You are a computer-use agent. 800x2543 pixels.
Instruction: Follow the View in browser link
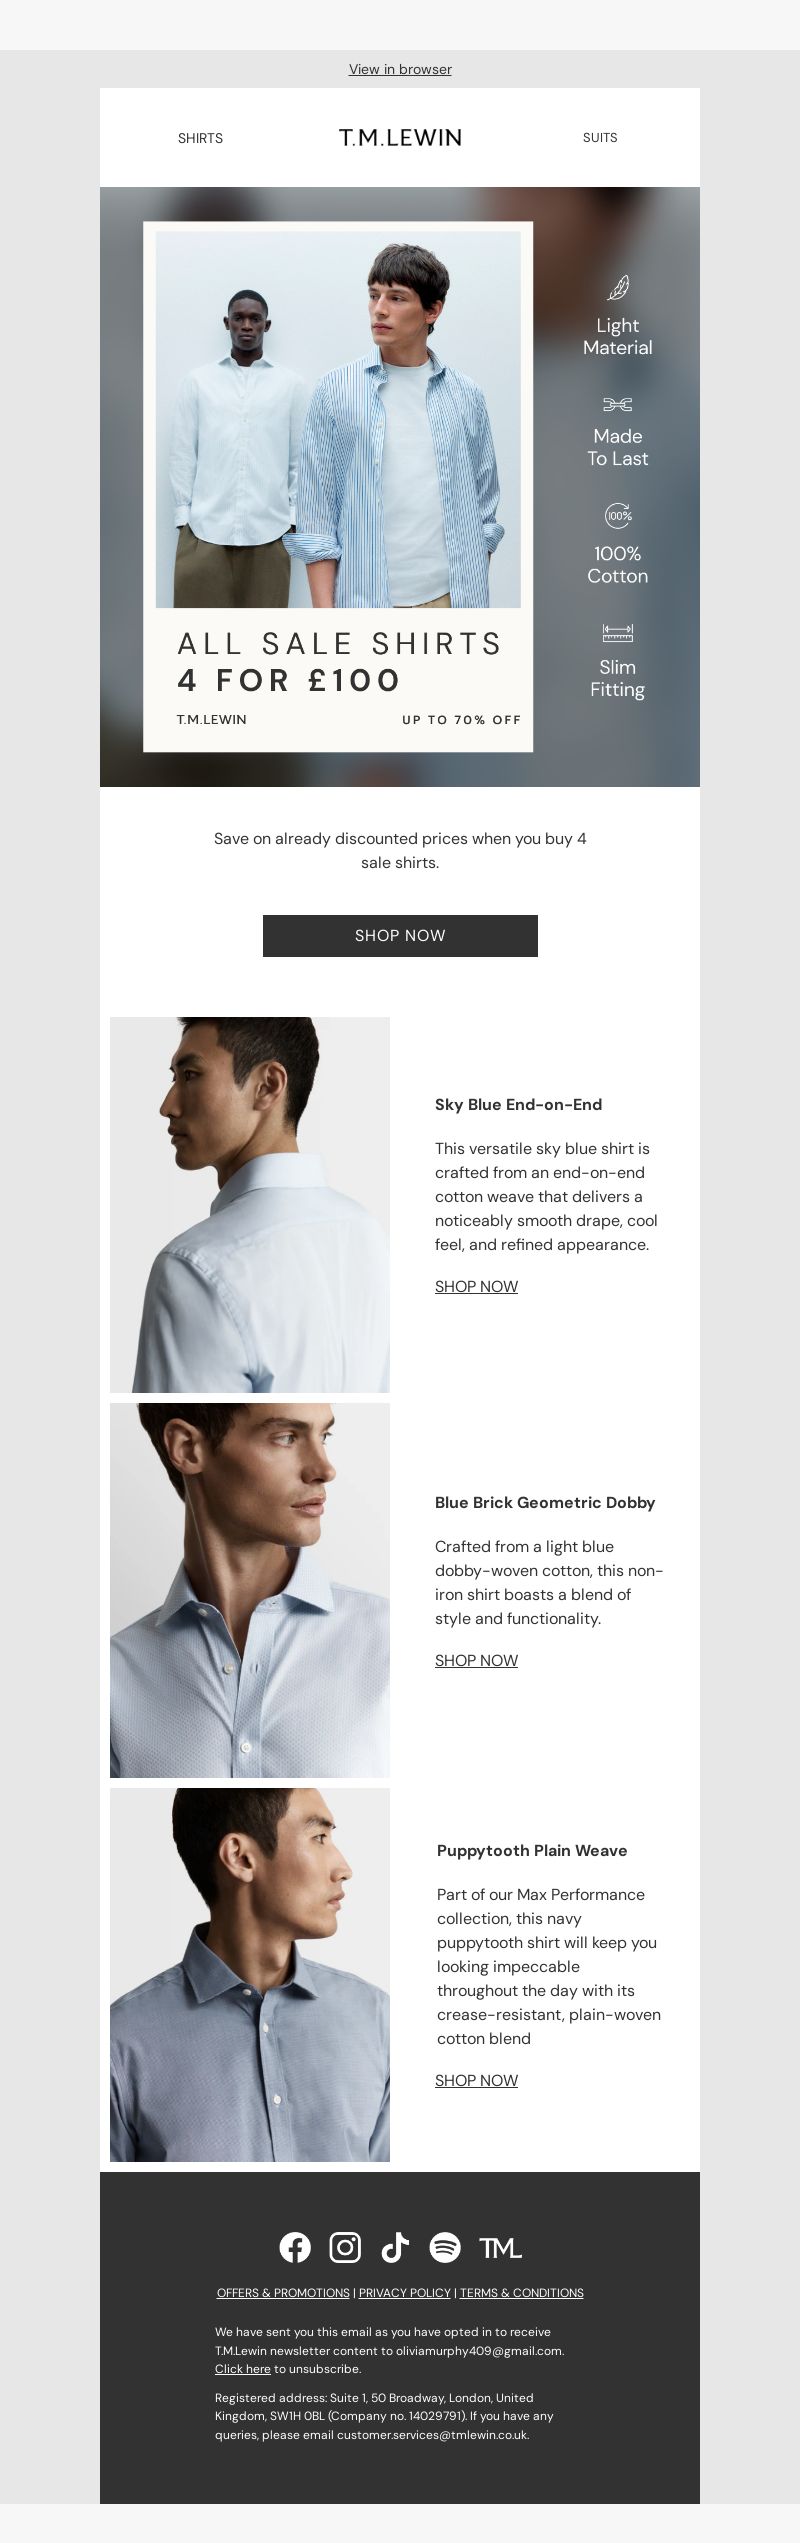[400, 69]
